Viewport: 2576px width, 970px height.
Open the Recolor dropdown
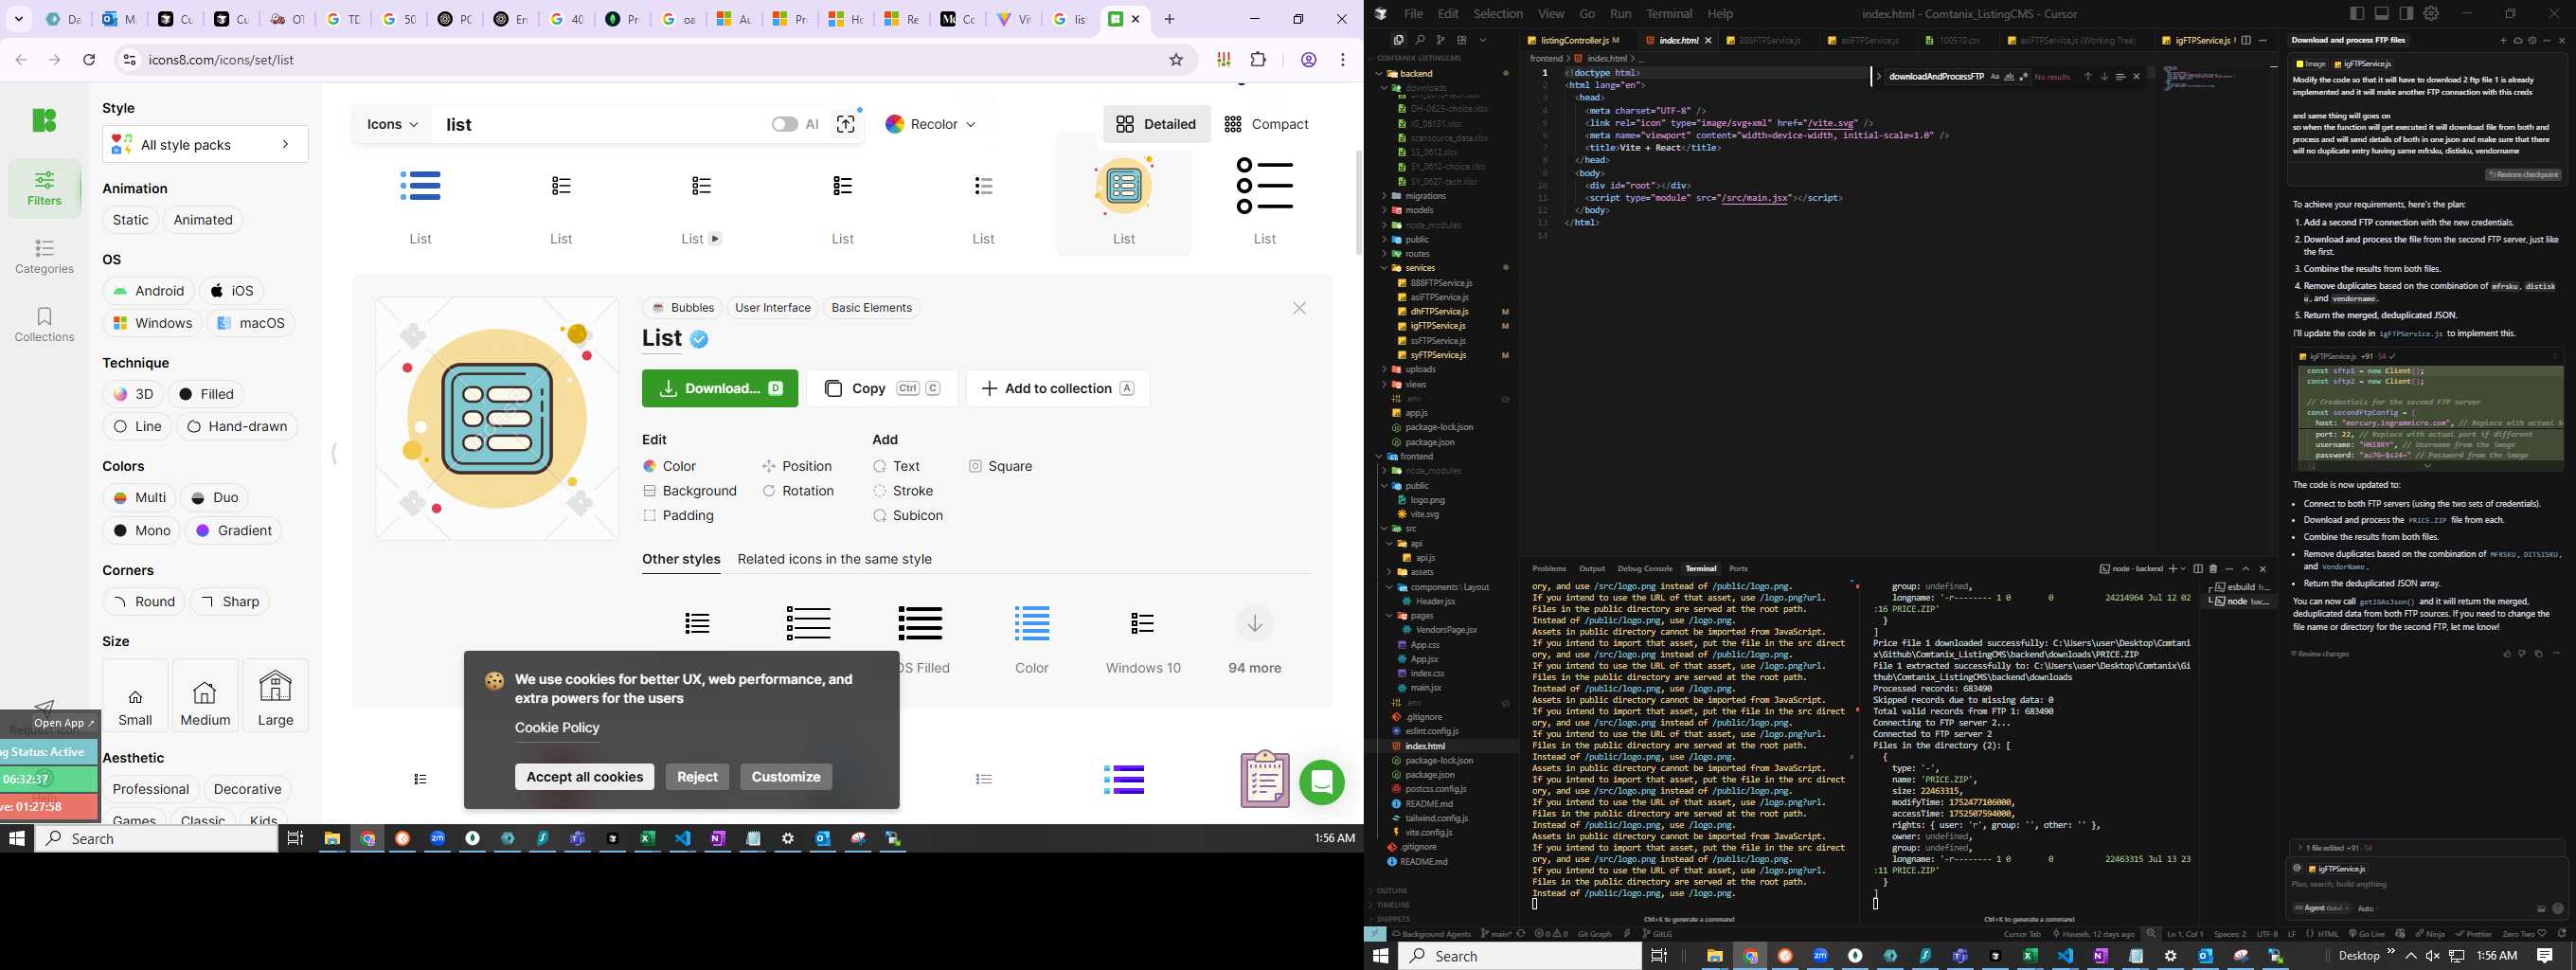930,124
